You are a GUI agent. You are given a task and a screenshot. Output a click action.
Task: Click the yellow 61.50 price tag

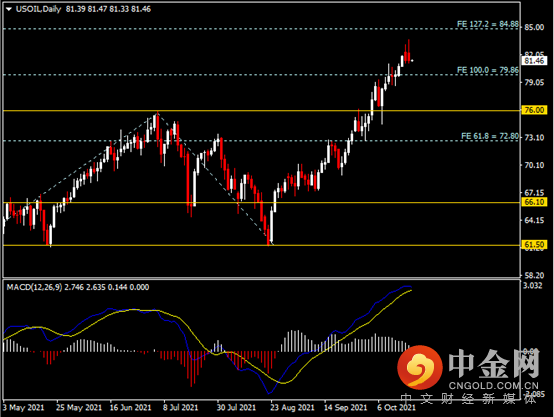pos(534,245)
